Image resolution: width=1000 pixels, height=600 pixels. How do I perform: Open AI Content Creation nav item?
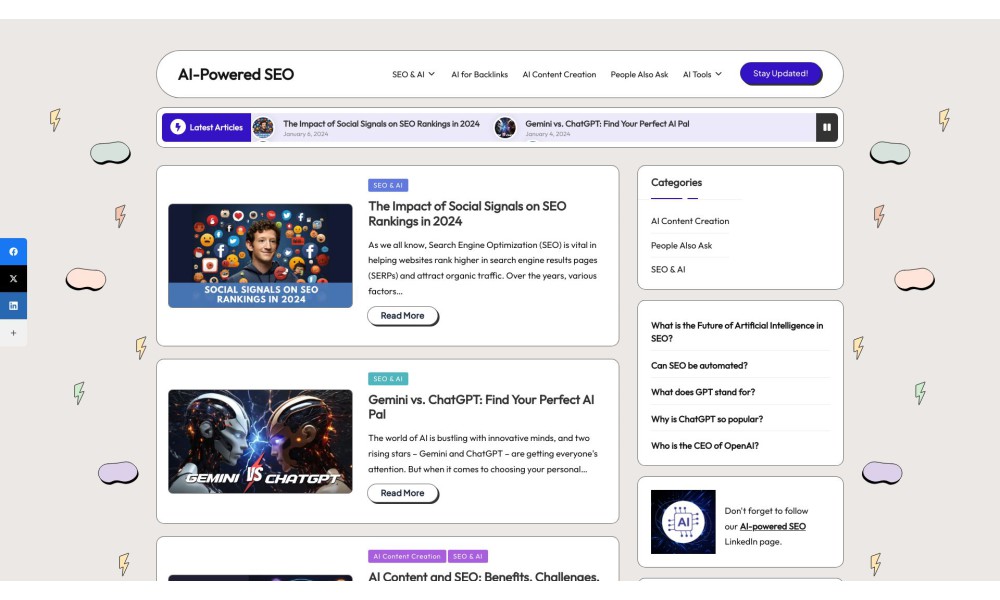pyautogui.click(x=559, y=75)
